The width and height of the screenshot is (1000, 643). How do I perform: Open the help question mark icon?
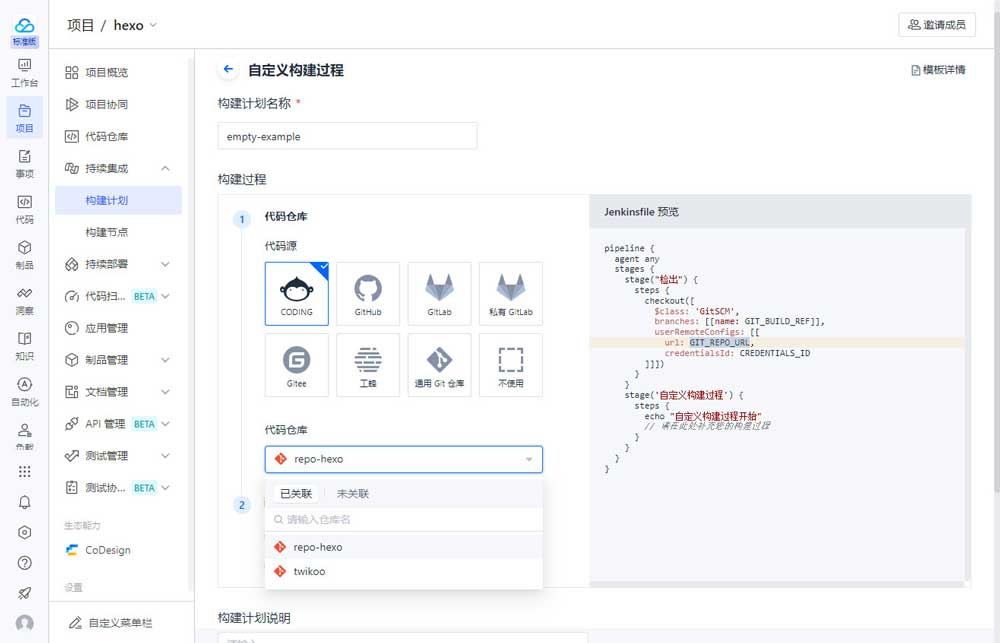tap(24, 563)
